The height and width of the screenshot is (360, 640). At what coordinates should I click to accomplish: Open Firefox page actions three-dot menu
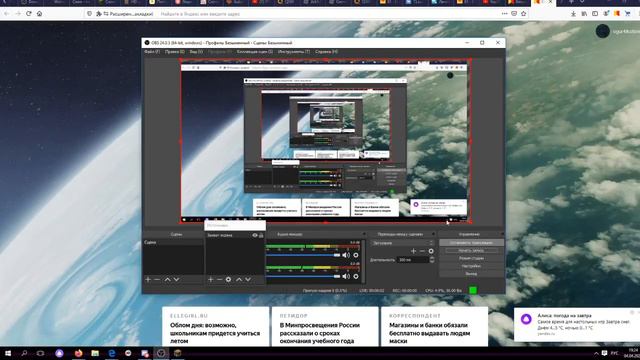[x=504, y=13]
